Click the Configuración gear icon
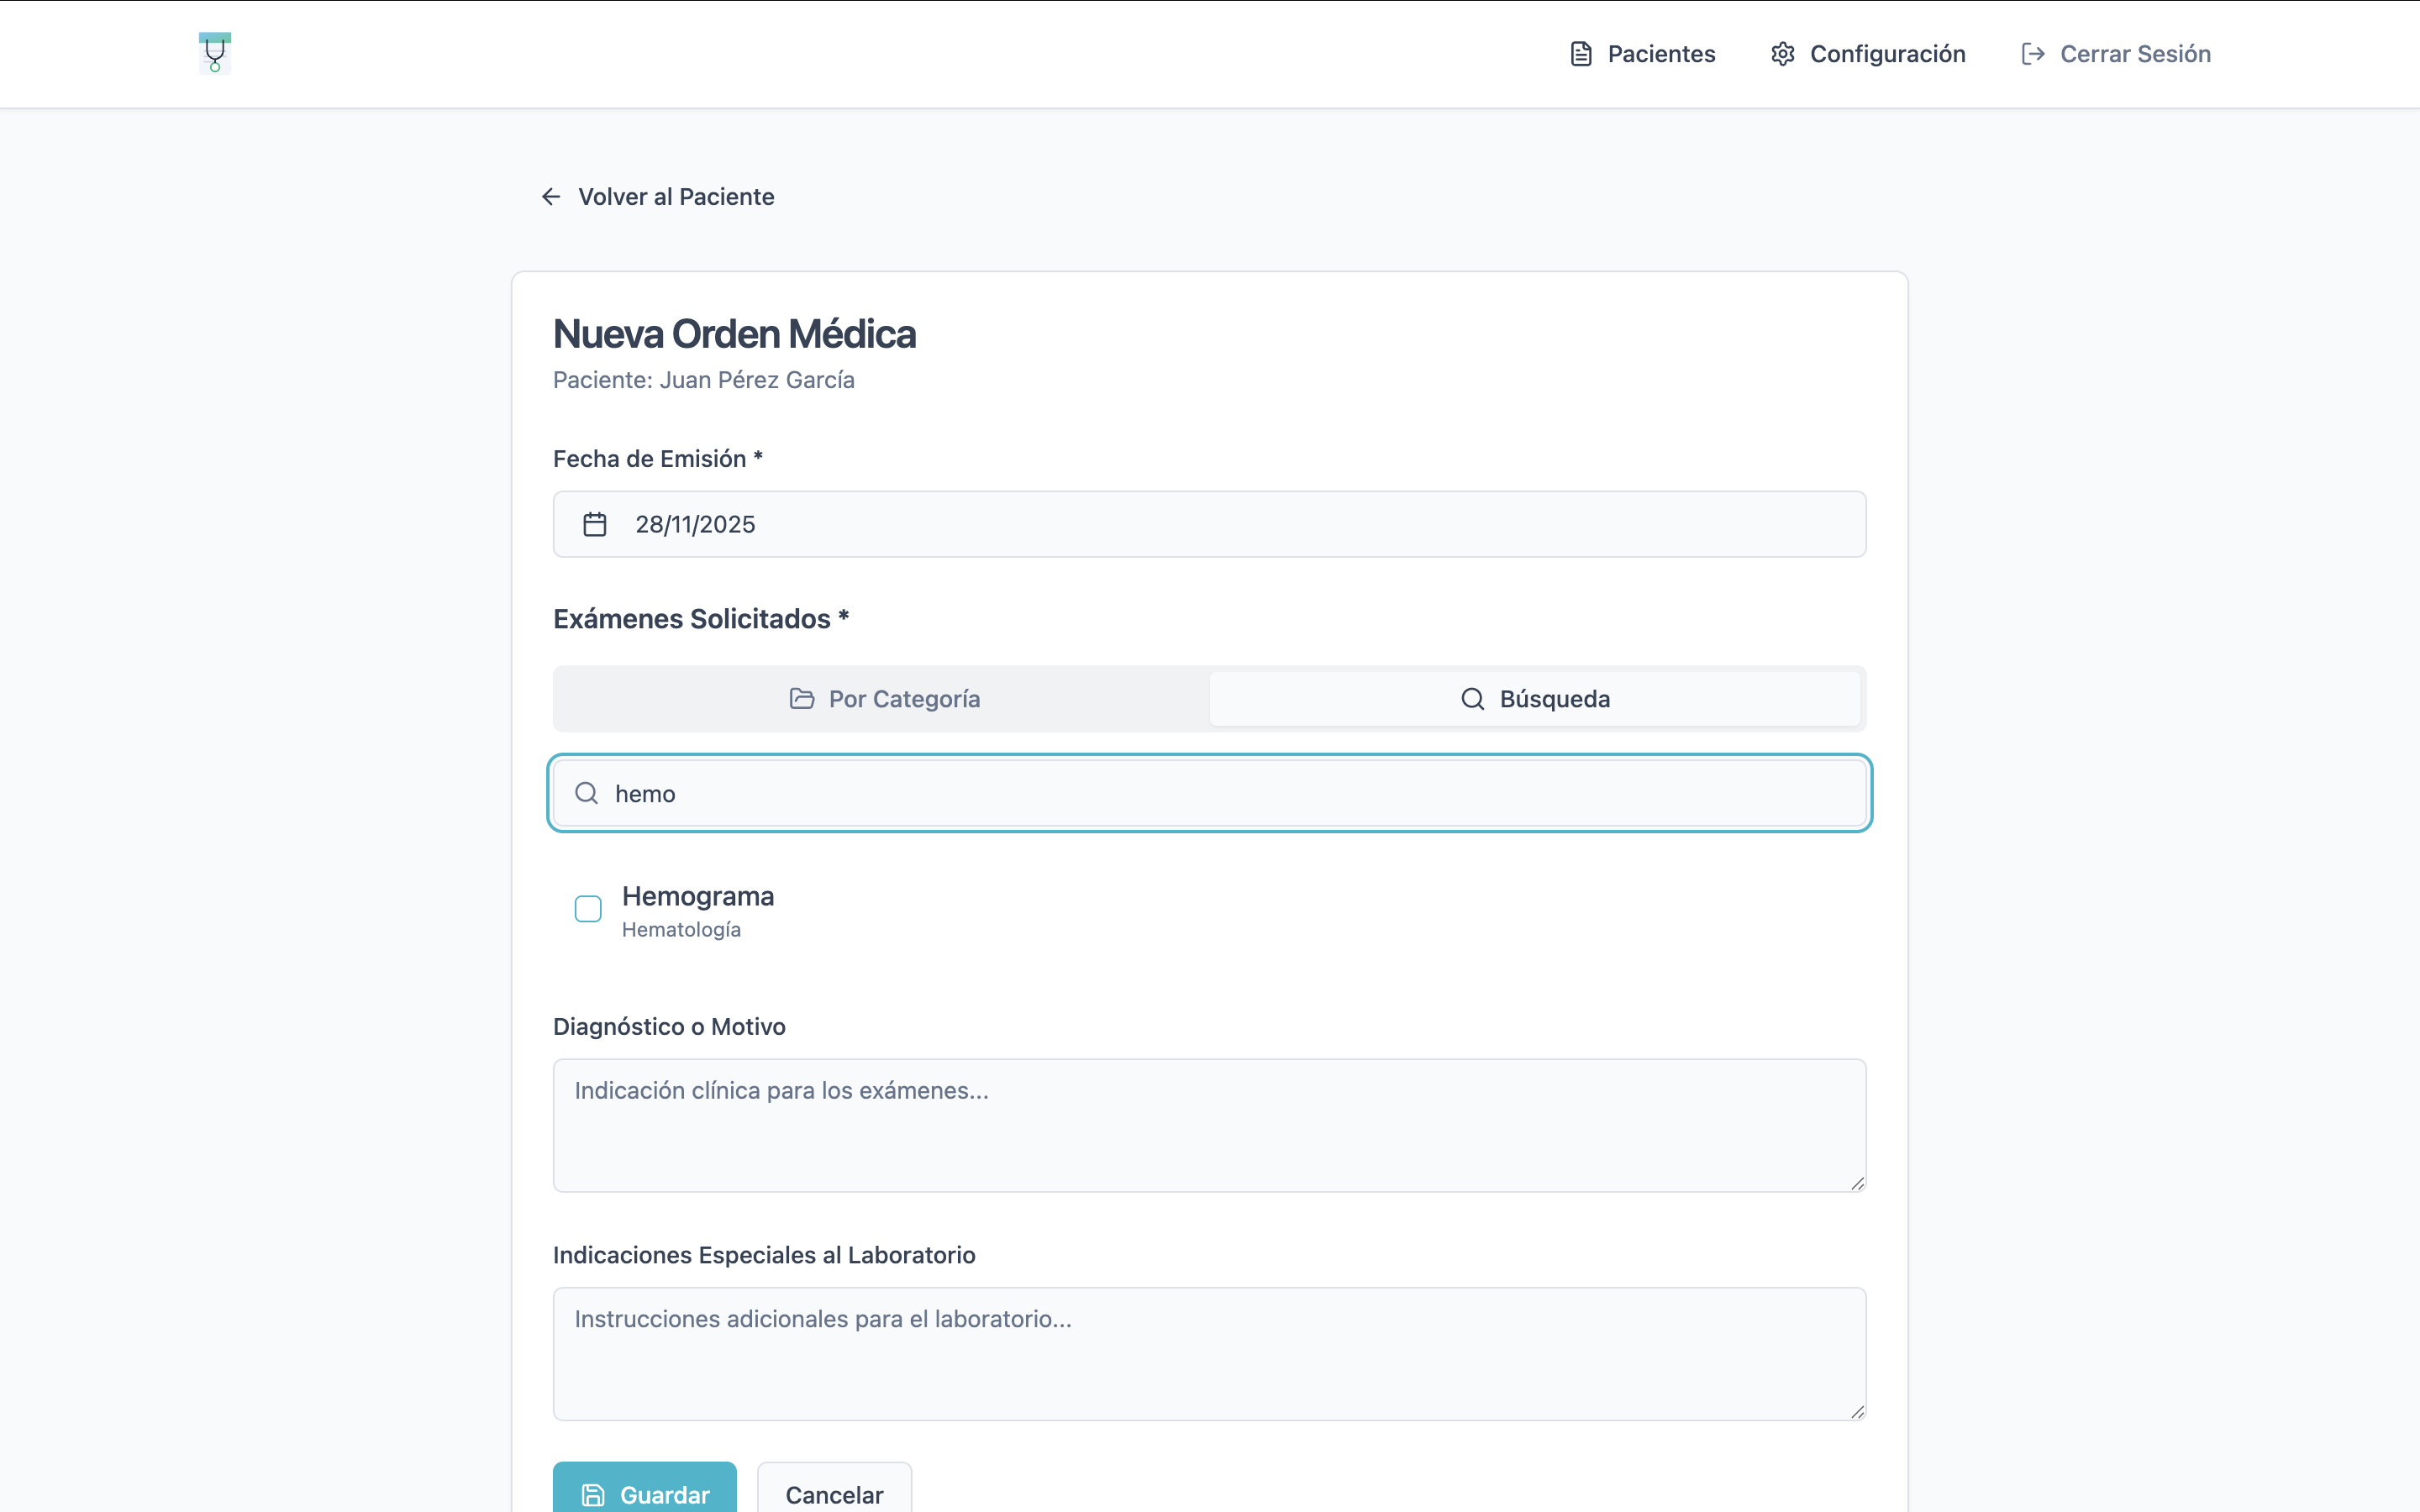Screen dimensions: 2420x1512 1782,54
